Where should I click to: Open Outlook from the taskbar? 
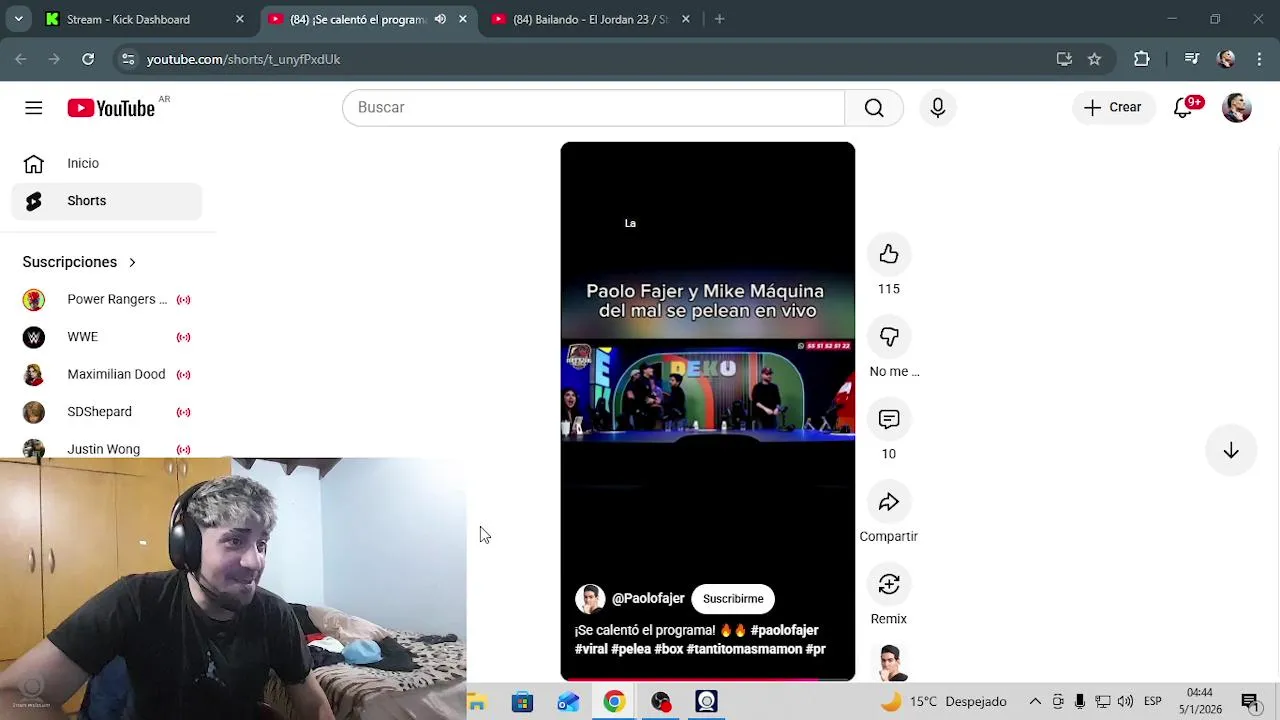568,701
